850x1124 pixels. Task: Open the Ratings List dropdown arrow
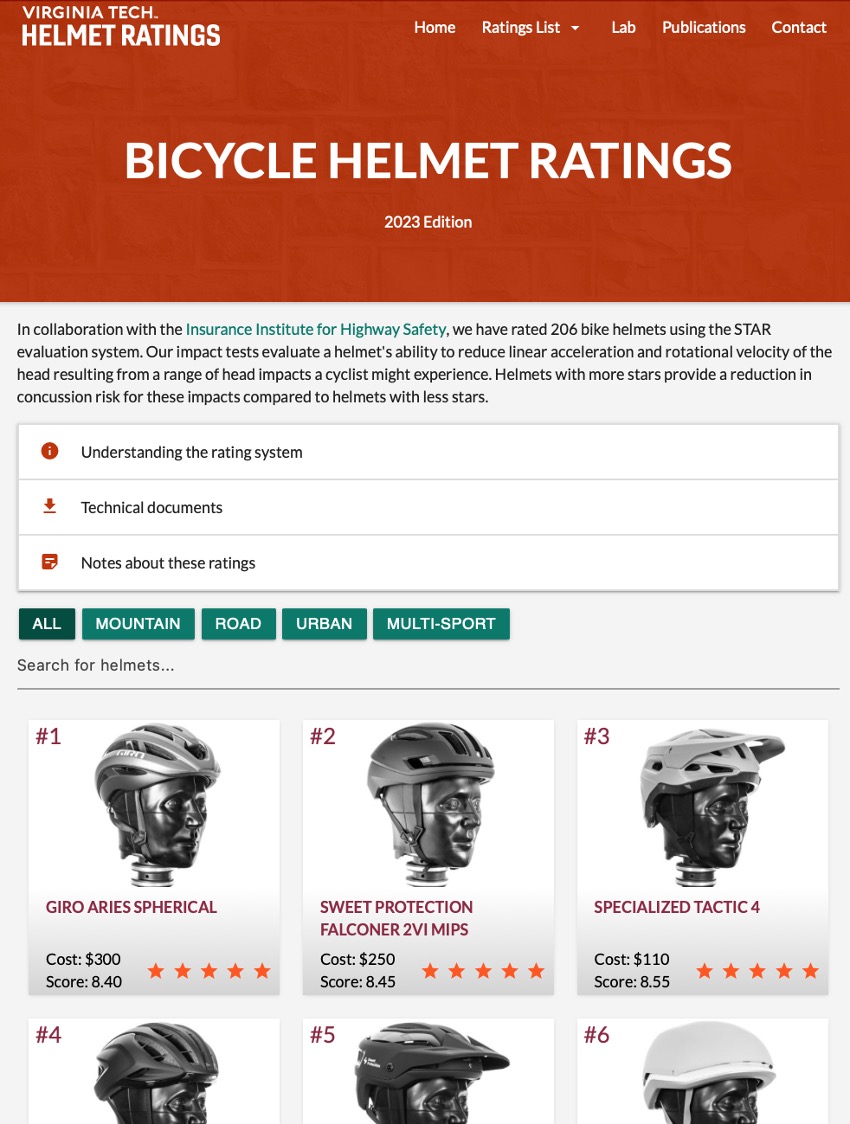575,28
